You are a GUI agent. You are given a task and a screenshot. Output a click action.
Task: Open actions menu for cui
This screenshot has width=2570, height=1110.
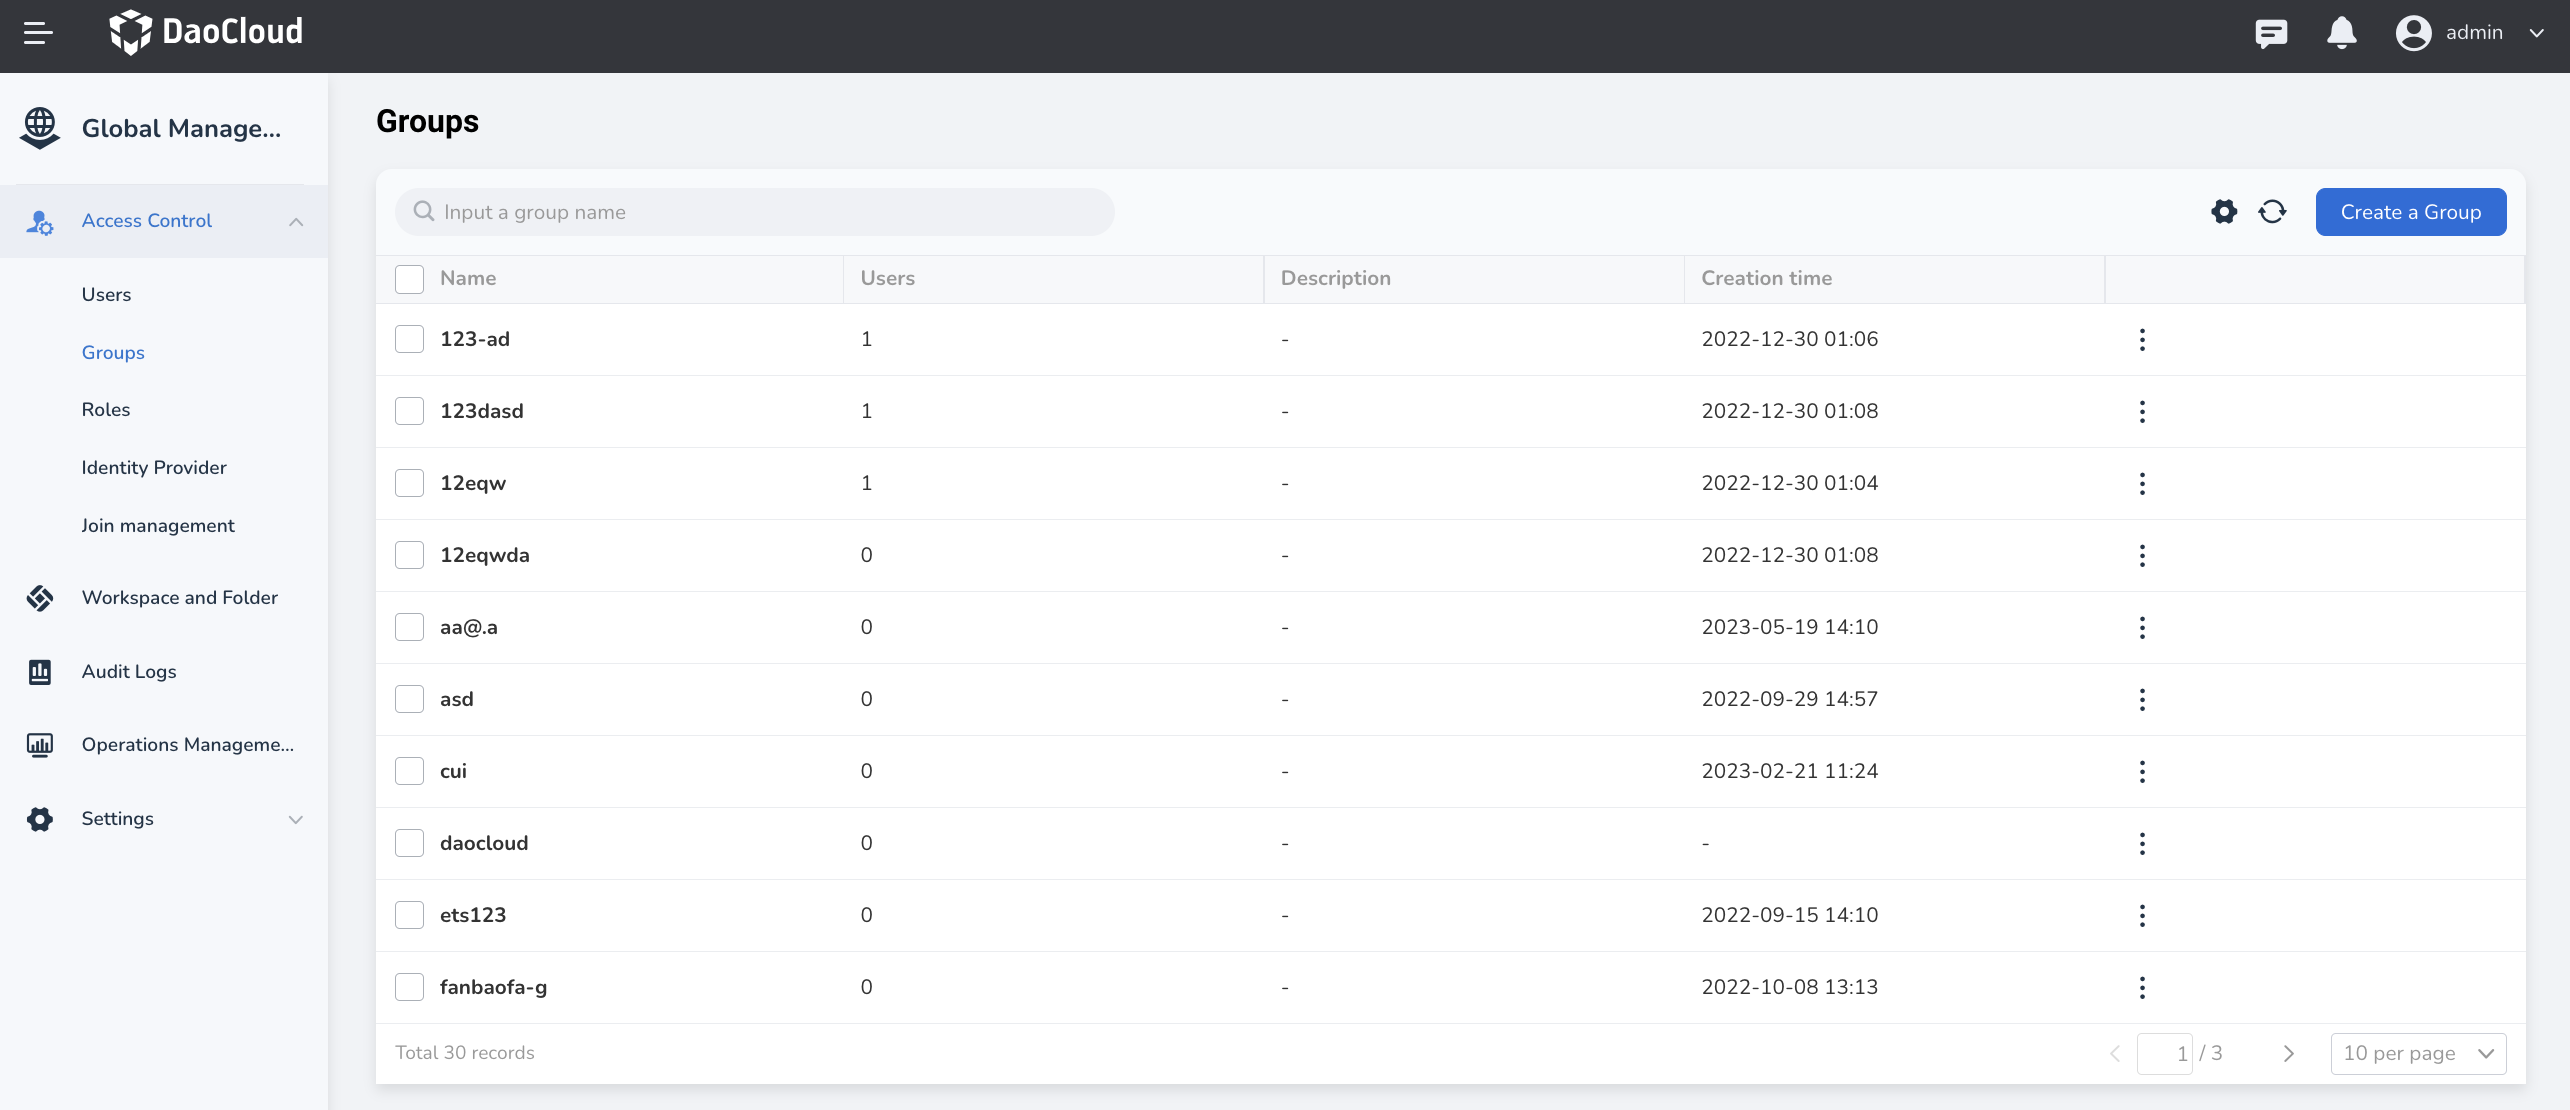(2142, 772)
